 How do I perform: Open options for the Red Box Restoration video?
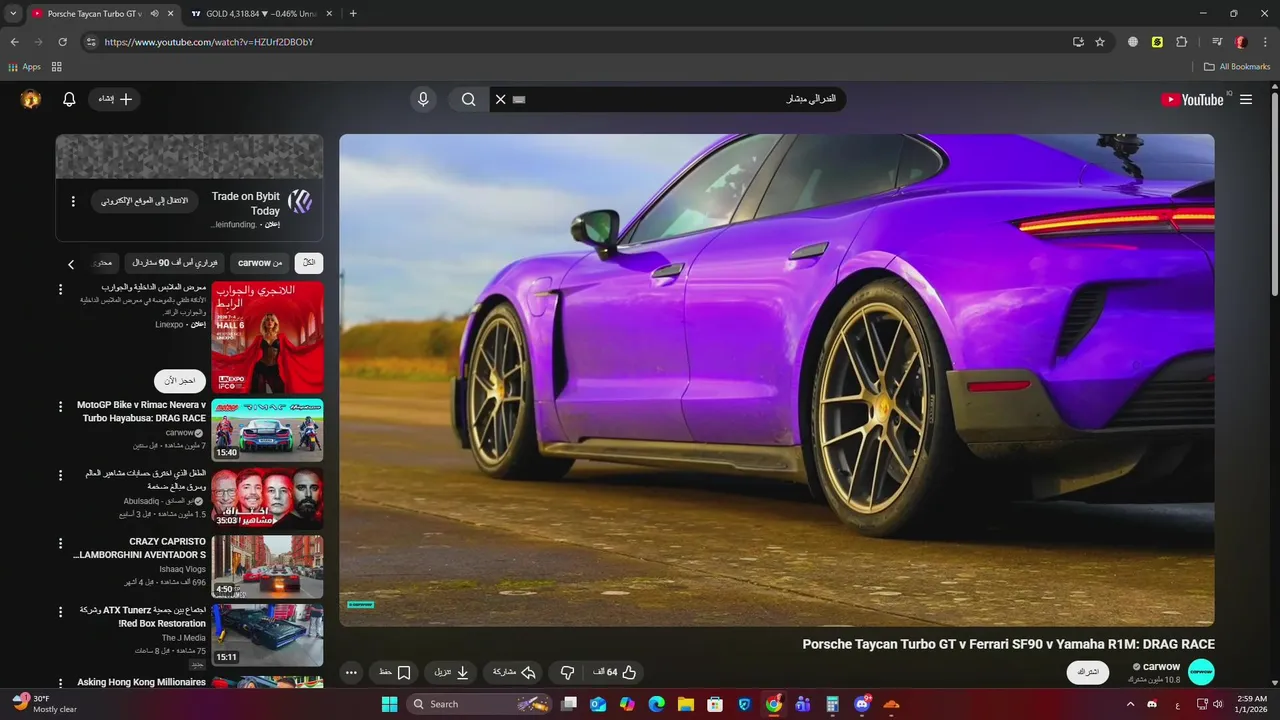tap(60, 612)
